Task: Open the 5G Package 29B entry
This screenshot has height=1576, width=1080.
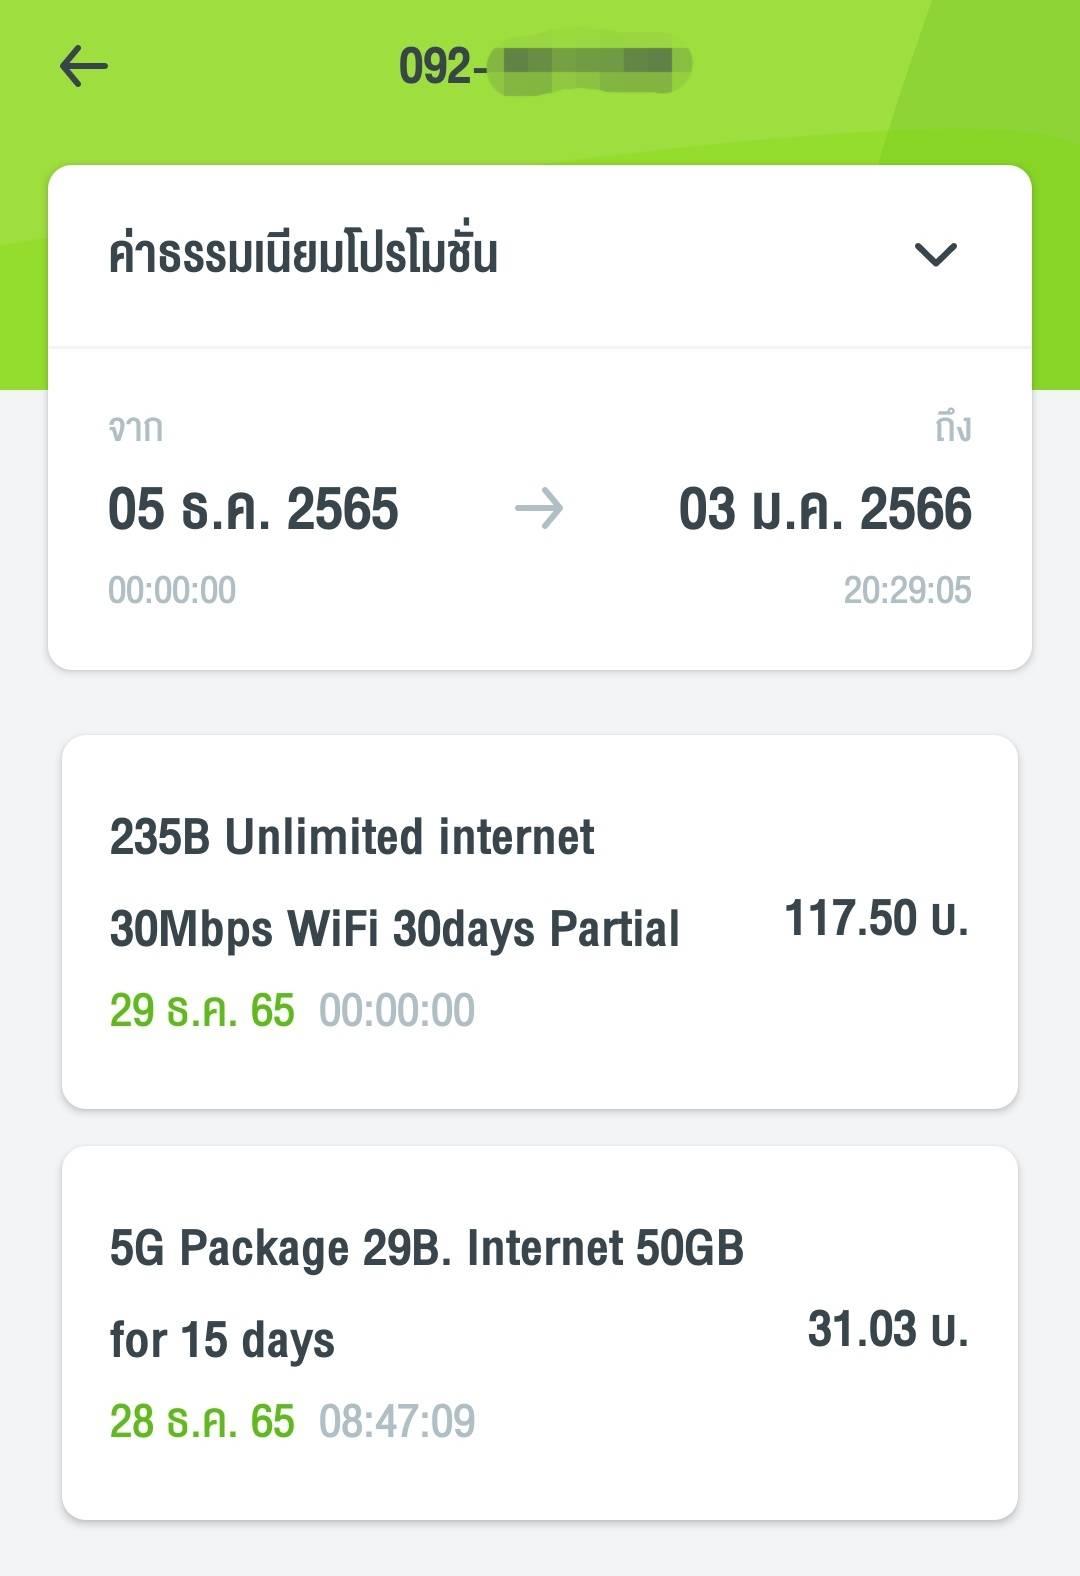Action: [x=427, y=1248]
